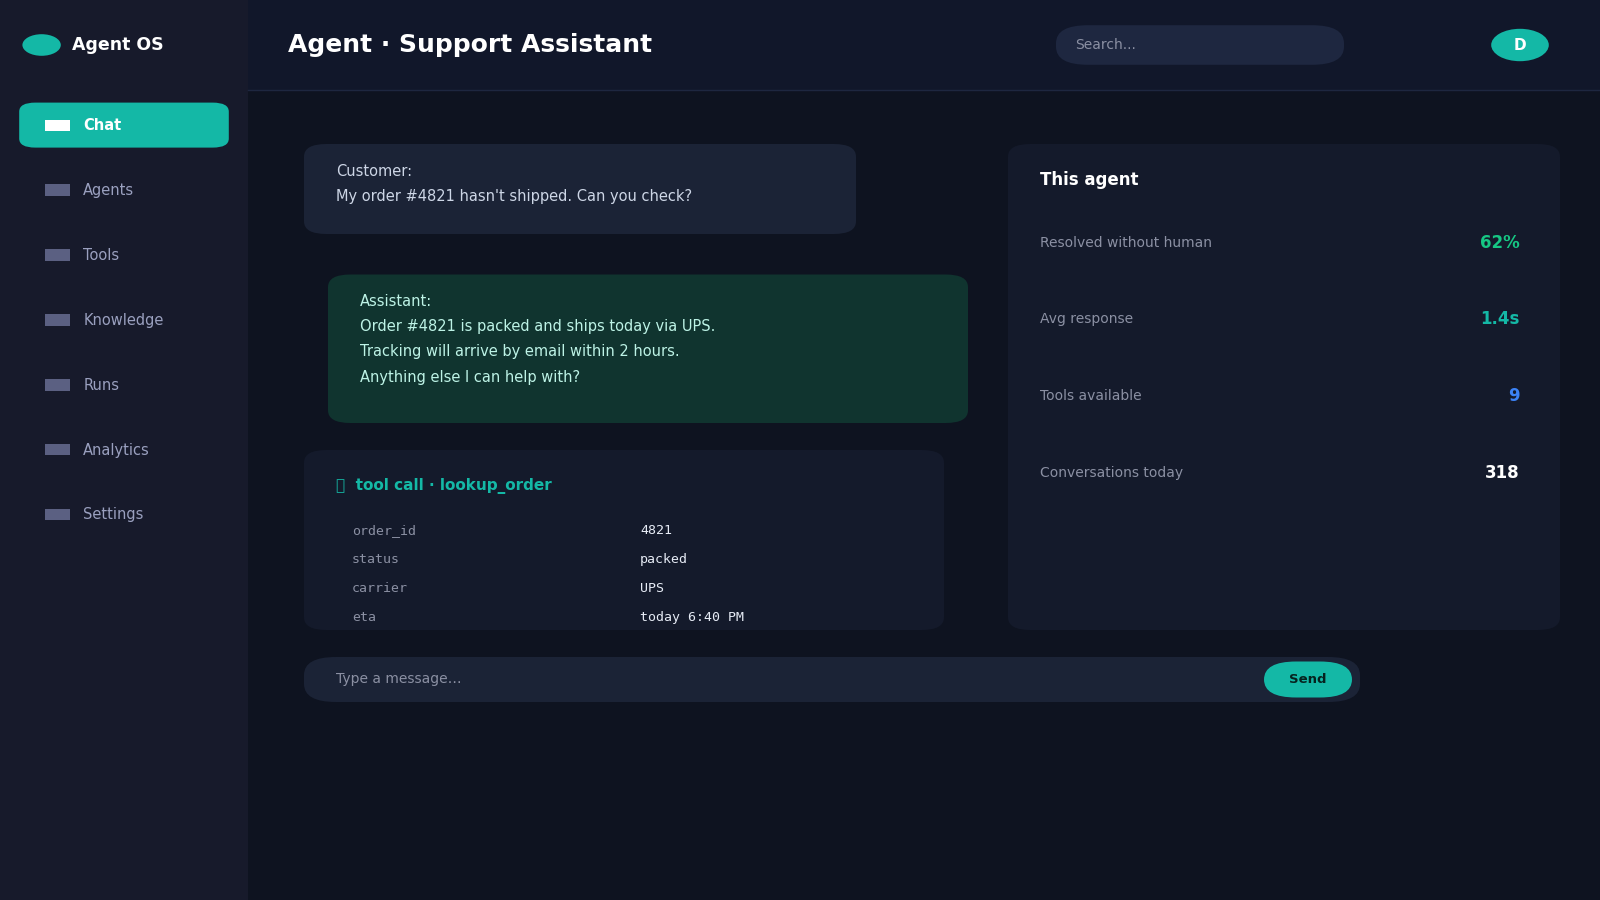Click the eta value today 6:40 PM
Image resolution: width=1600 pixels, height=900 pixels.
tap(692, 617)
